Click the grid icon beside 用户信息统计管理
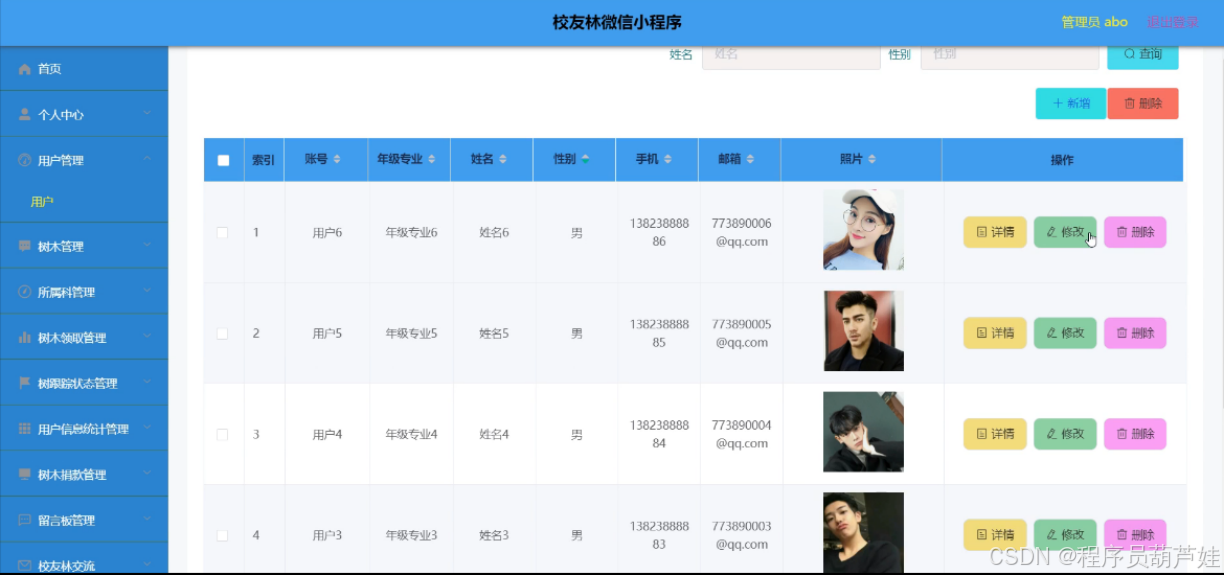 pyautogui.click(x=25, y=429)
